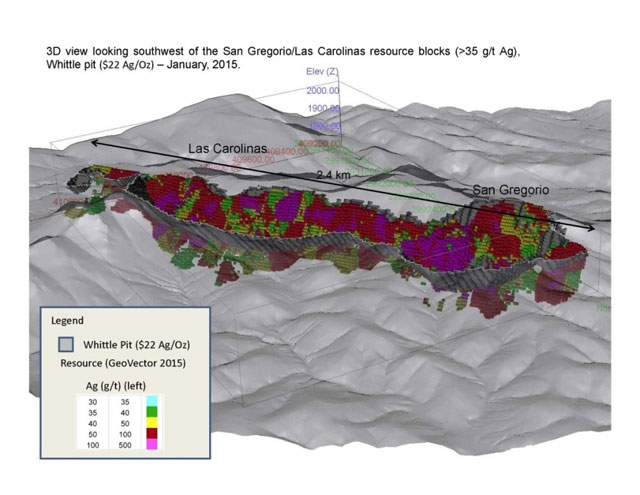Click the '1900.00' elevation value
The width and height of the screenshot is (640, 495).
[x=324, y=108]
